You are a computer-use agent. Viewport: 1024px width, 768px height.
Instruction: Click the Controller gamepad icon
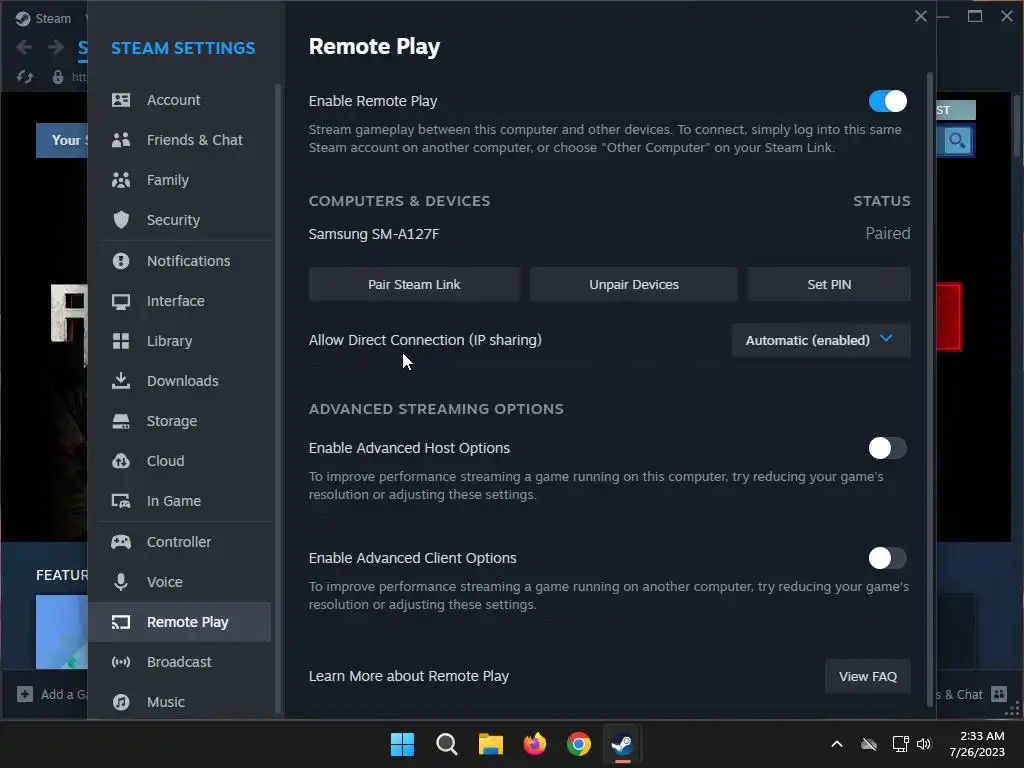point(121,542)
